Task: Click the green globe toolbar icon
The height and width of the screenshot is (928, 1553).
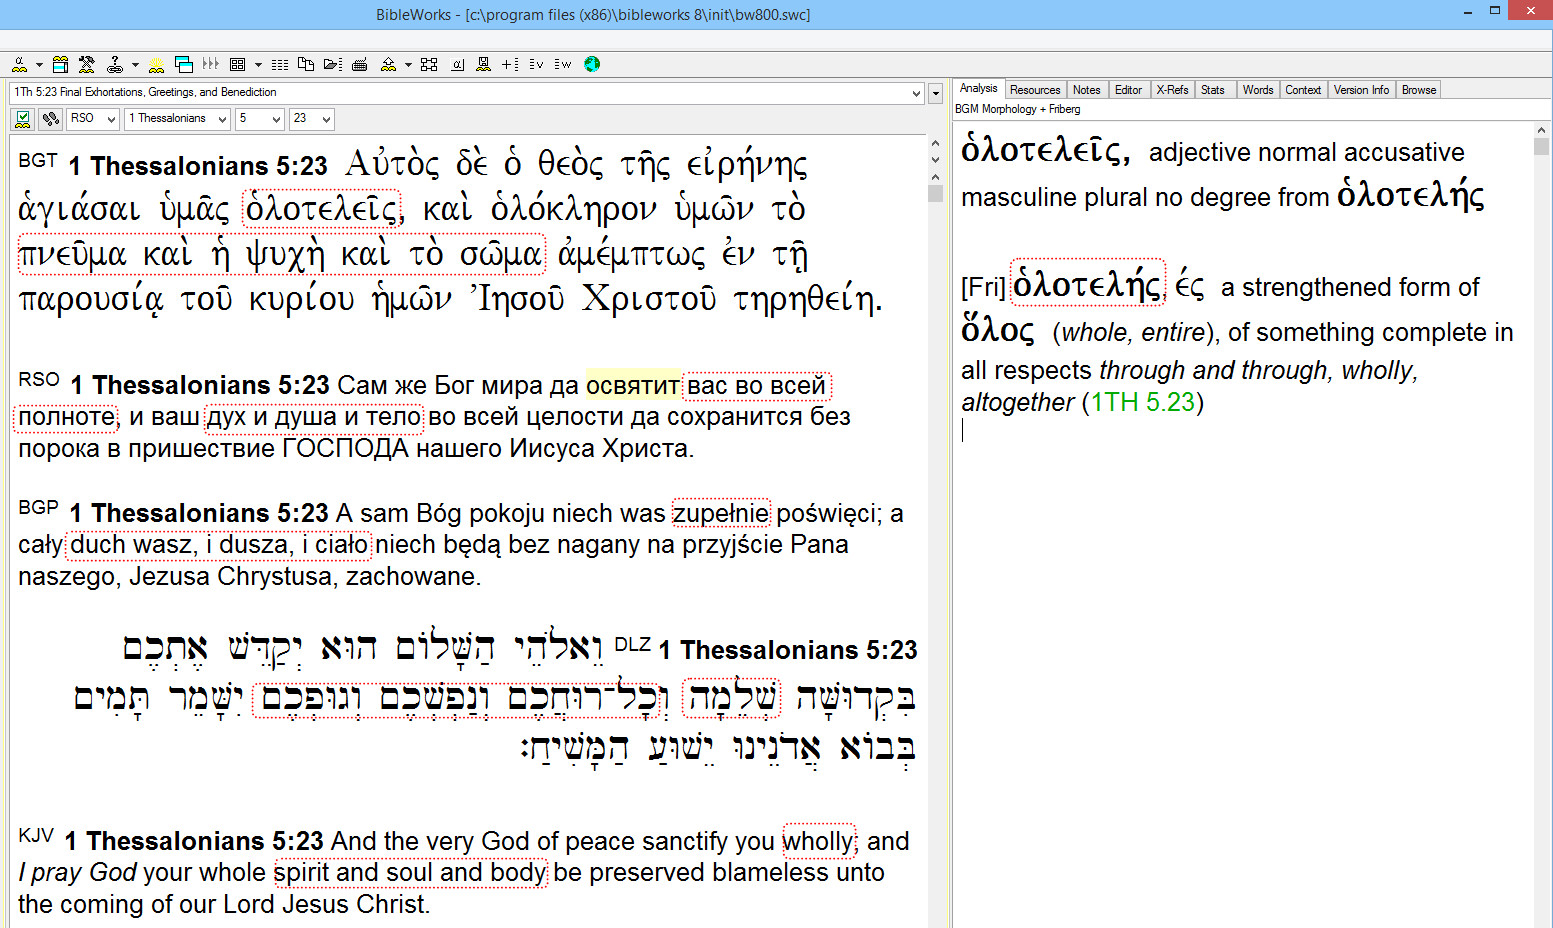Action: click(592, 64)
